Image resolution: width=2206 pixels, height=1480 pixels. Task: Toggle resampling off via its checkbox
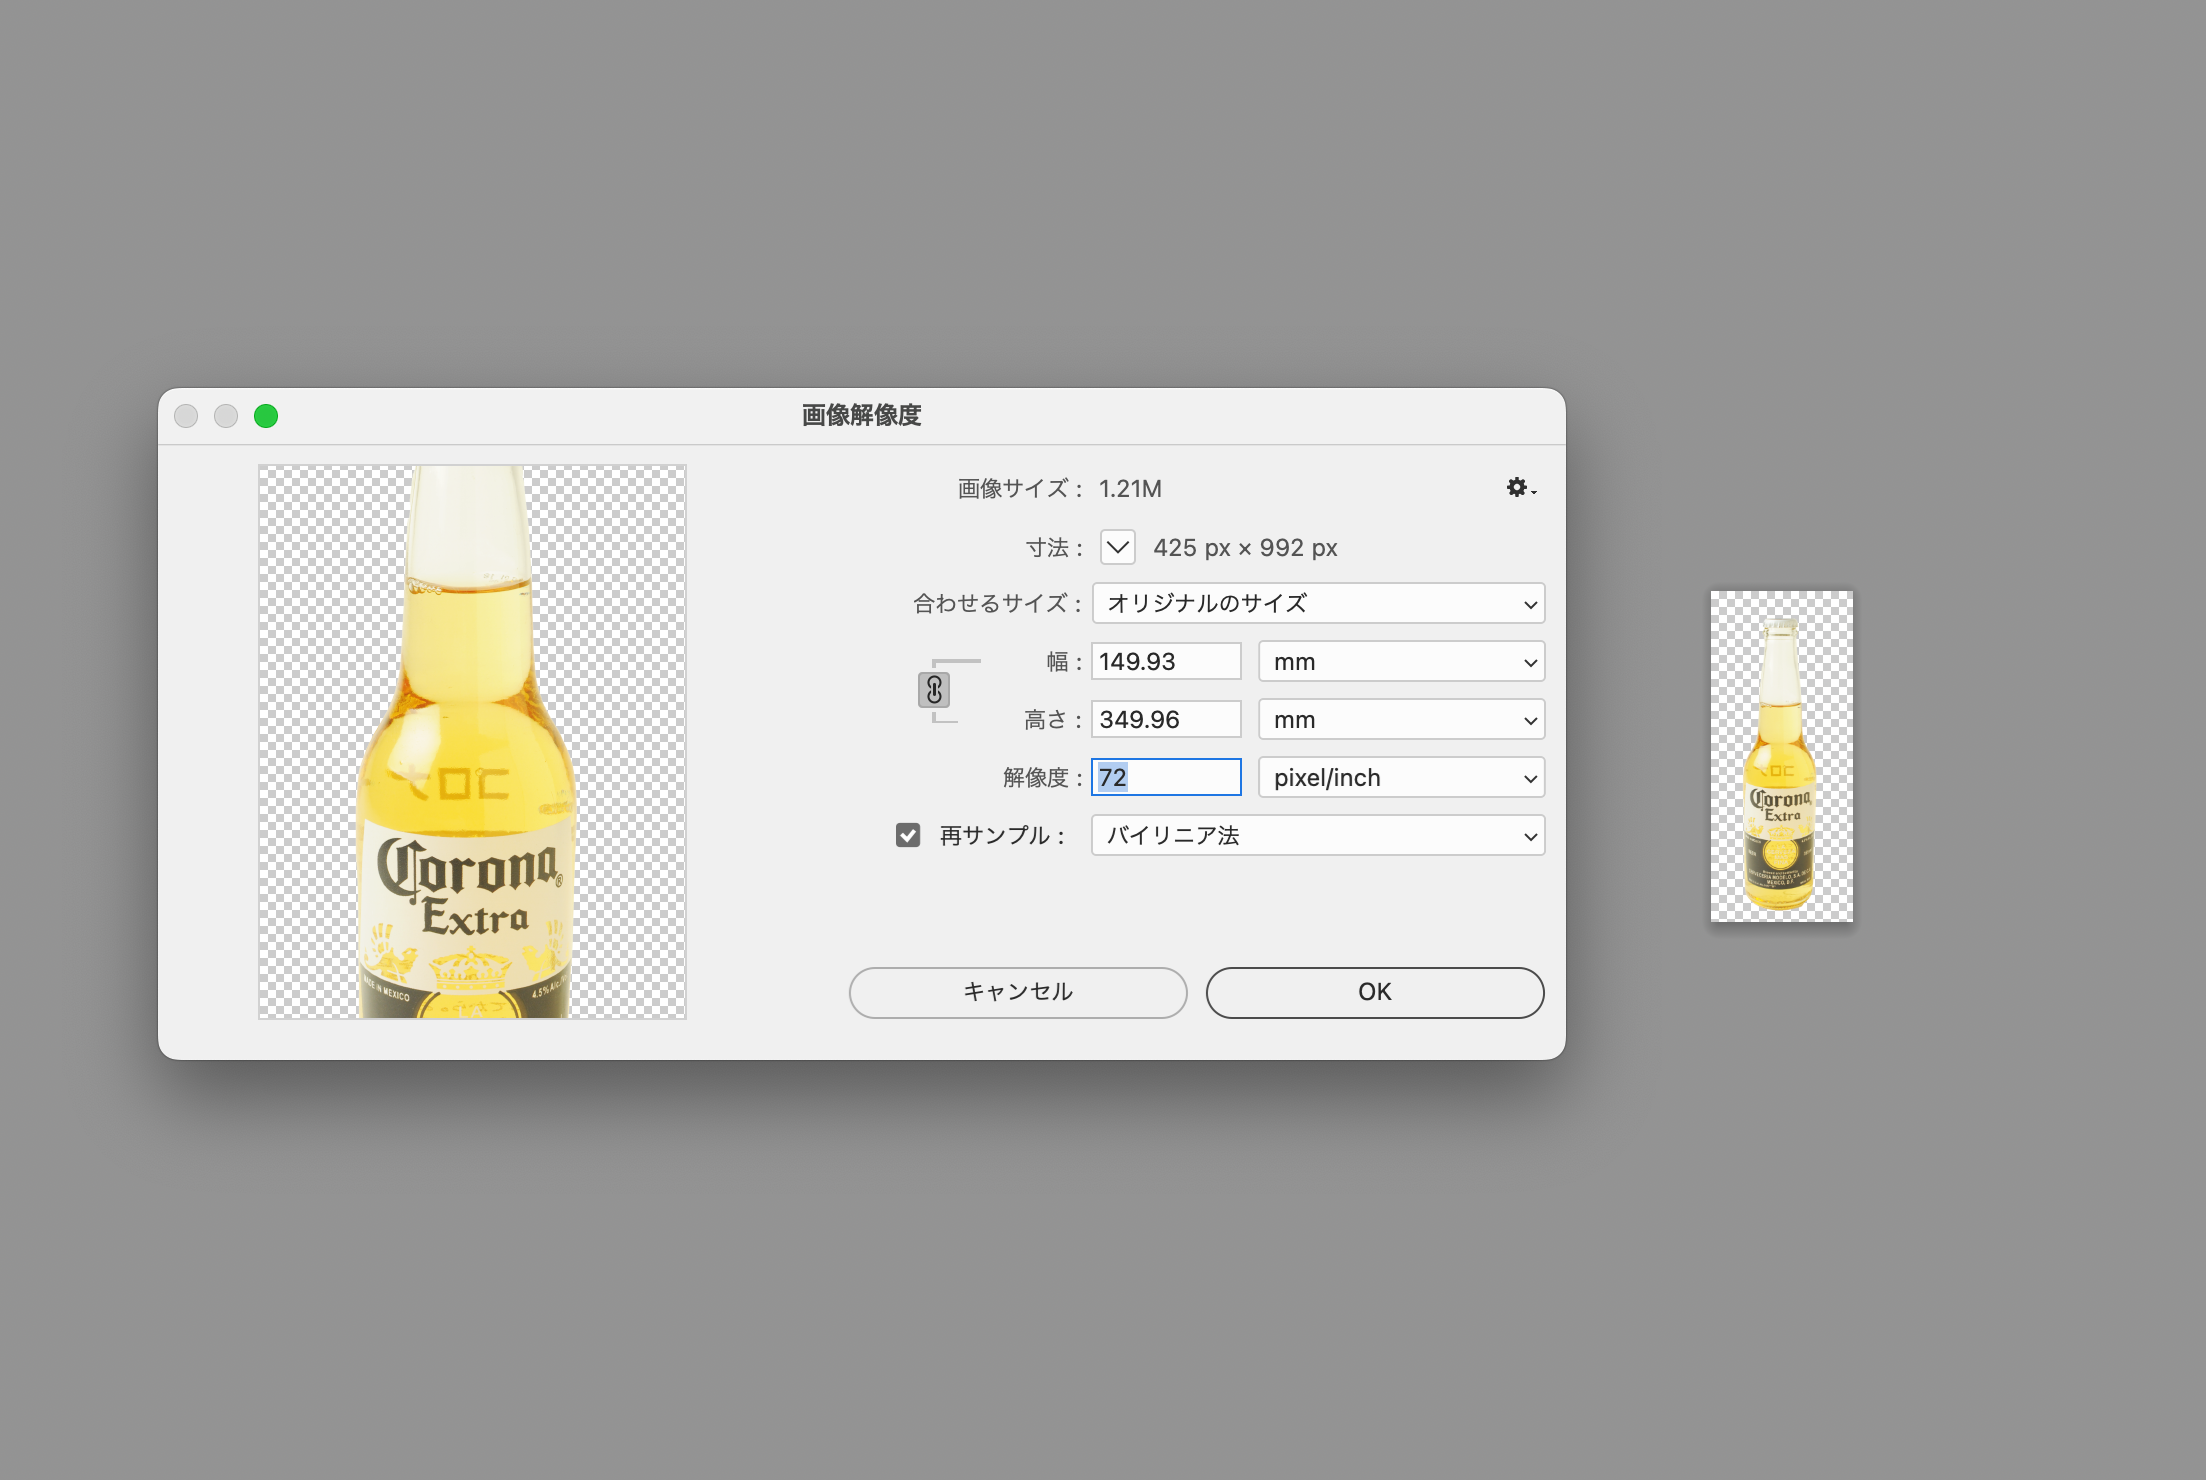(x=907, y=835)
